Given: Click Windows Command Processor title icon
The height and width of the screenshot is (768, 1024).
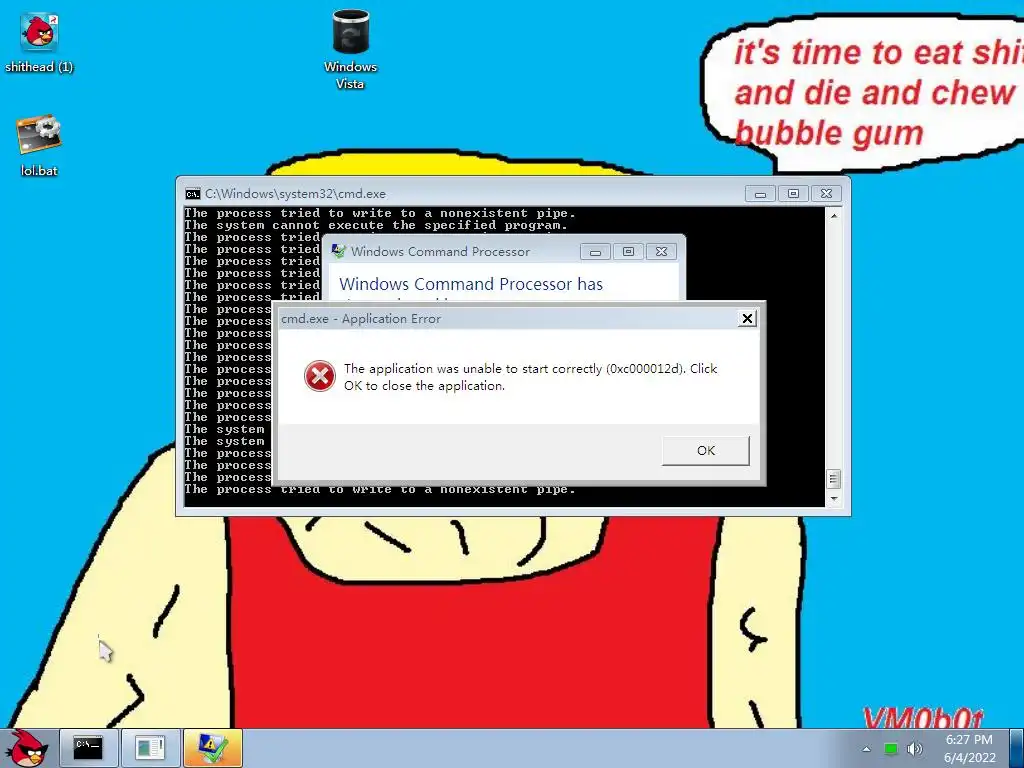Looking at the screenshot, I should 338,251.
